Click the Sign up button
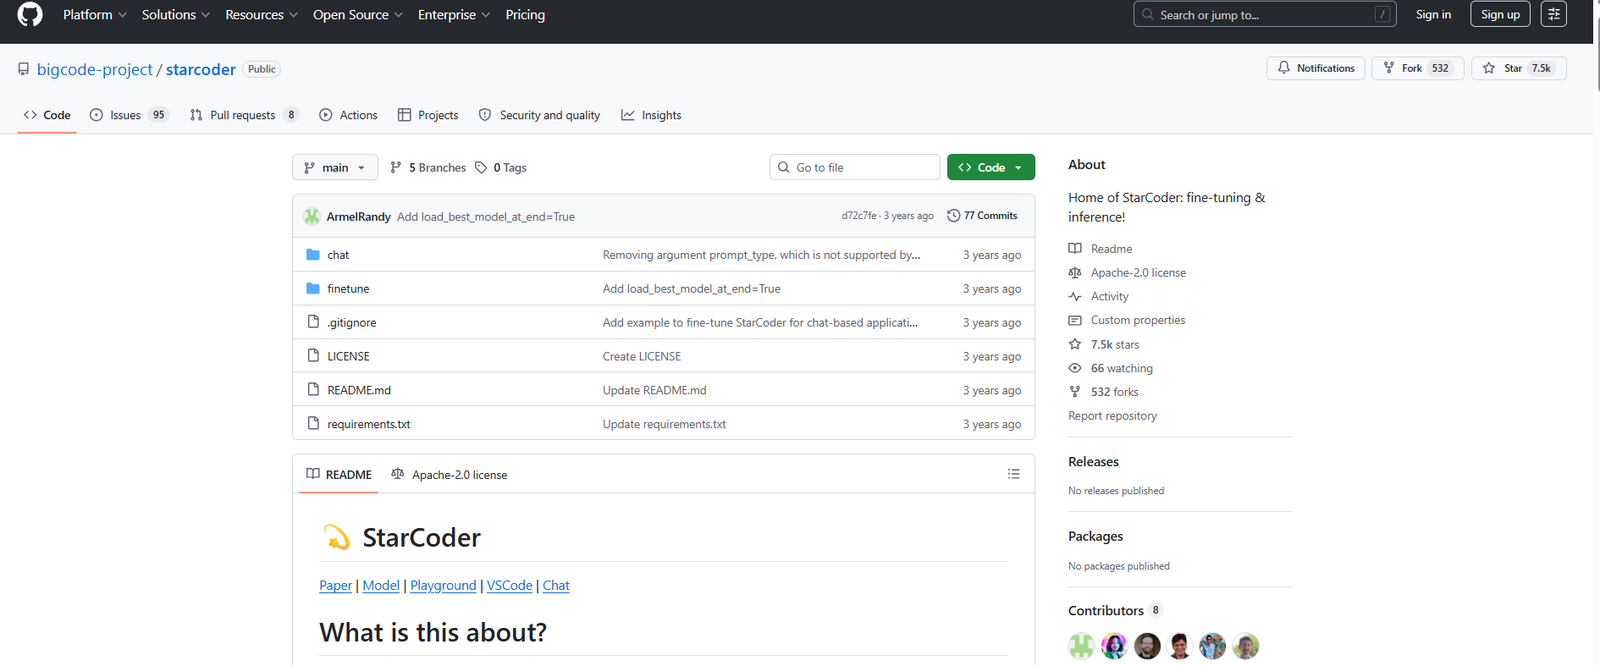This screenshot has width=1600, height=665. click(x=1499, y=15)
